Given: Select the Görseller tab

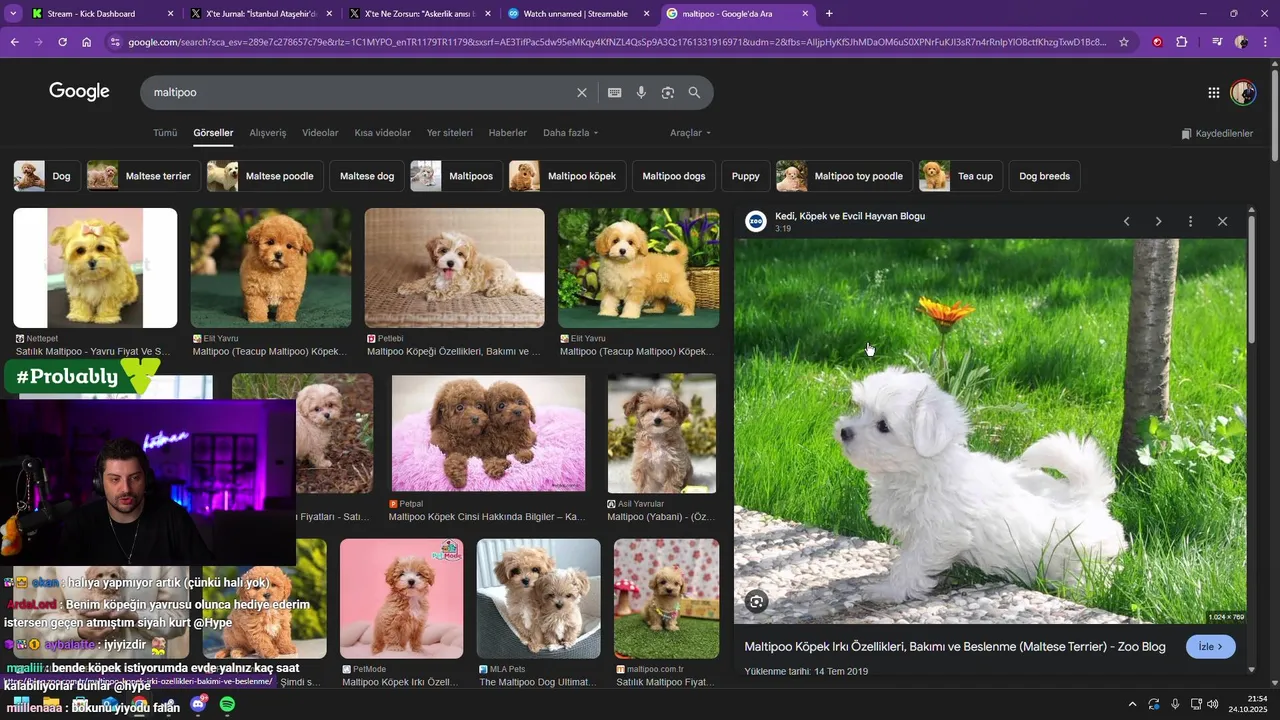Looking at the screenshot, I should (x=213, y=133).
